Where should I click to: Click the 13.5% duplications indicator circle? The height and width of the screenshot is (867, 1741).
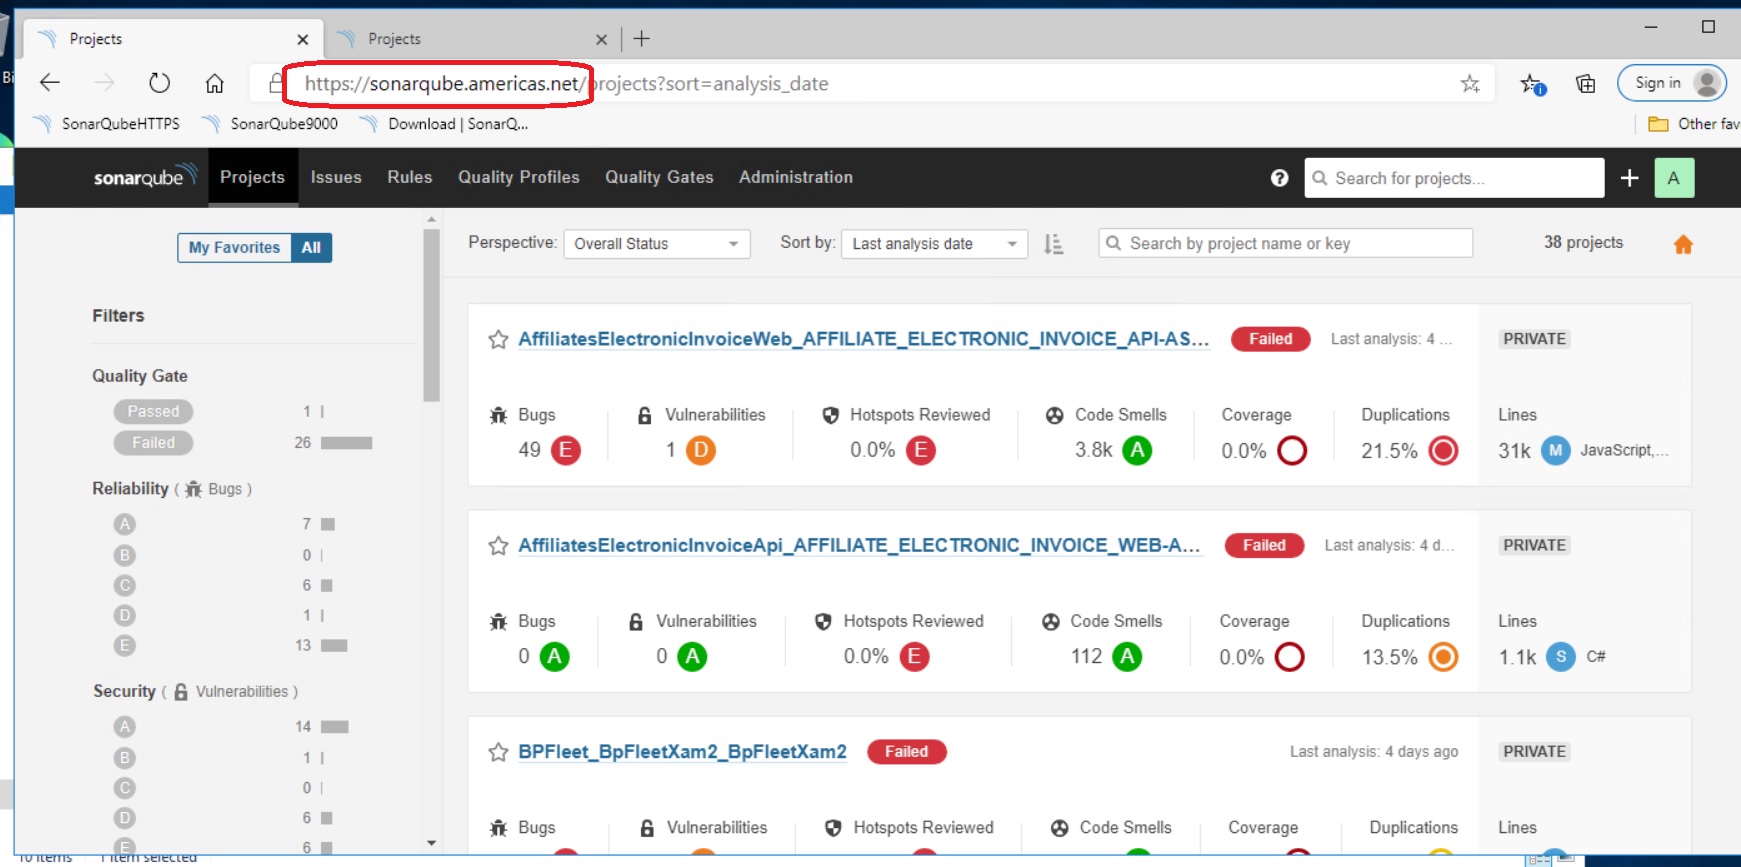pos(1443,657)
